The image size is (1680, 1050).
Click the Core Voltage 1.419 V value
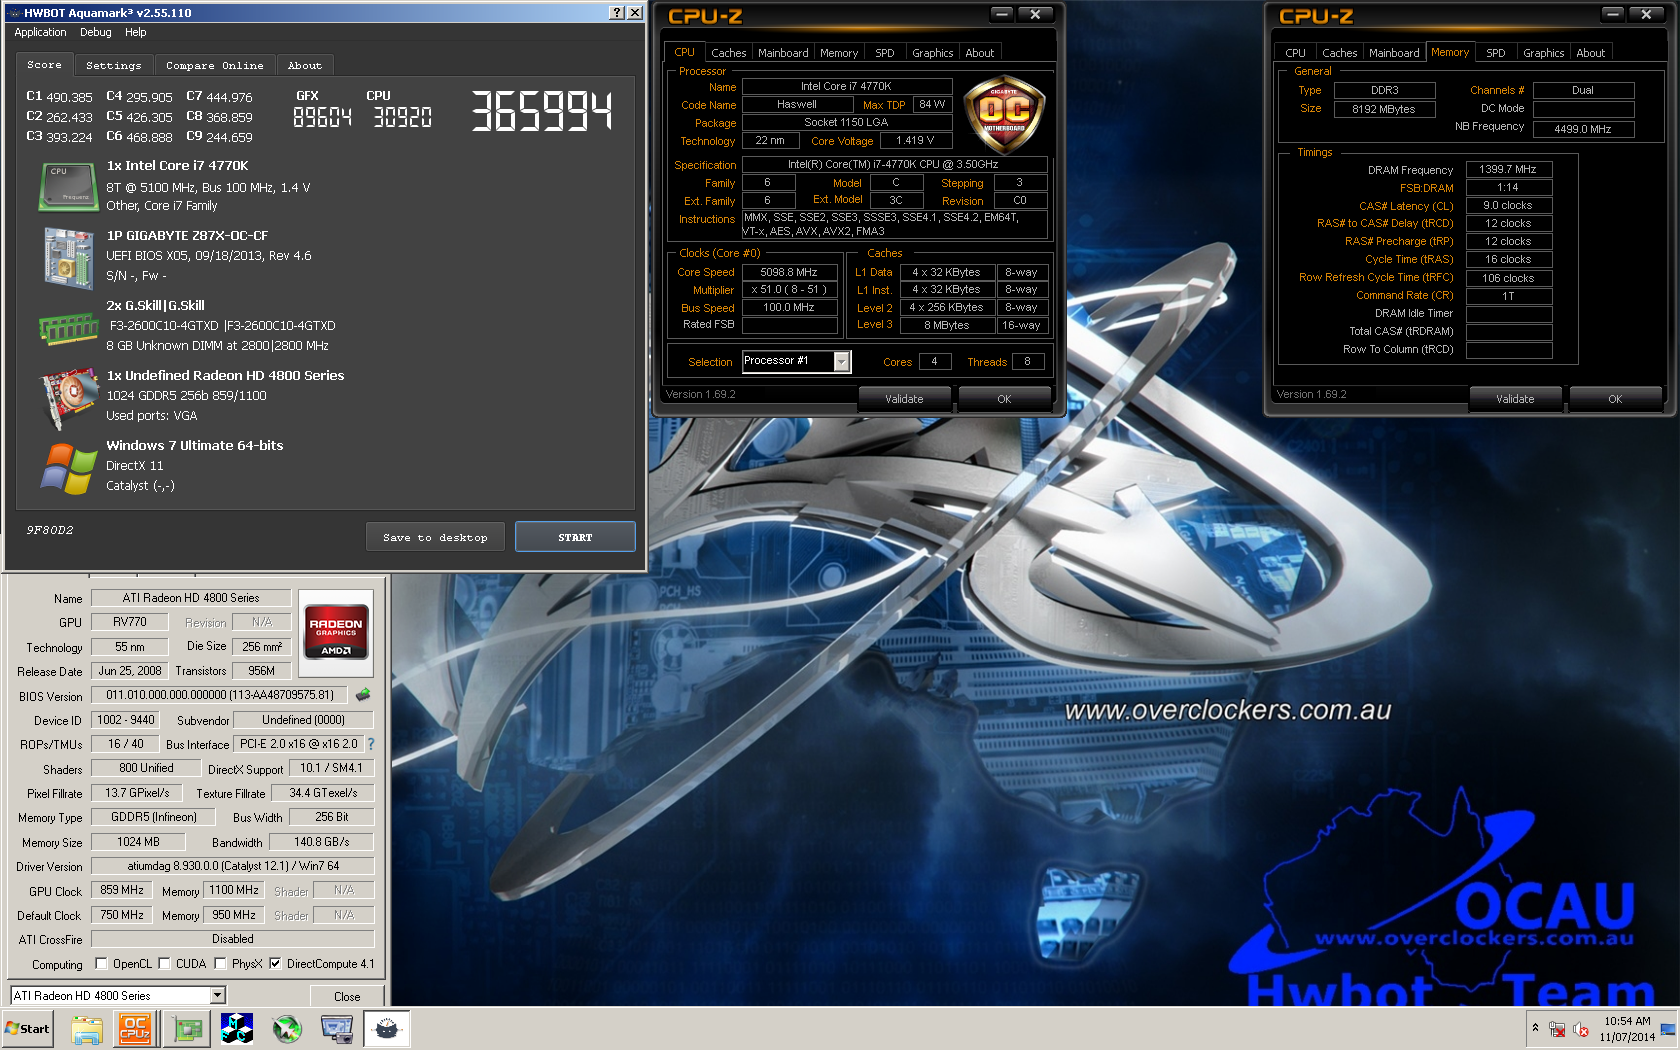[x=915, y=141]
